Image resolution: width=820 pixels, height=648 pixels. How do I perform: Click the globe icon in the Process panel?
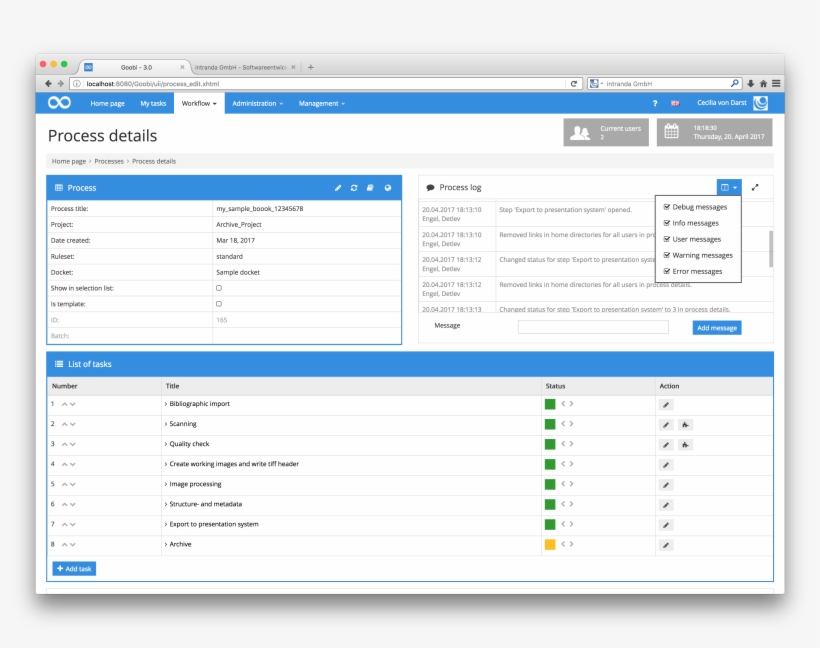click(x=389, y=187)
